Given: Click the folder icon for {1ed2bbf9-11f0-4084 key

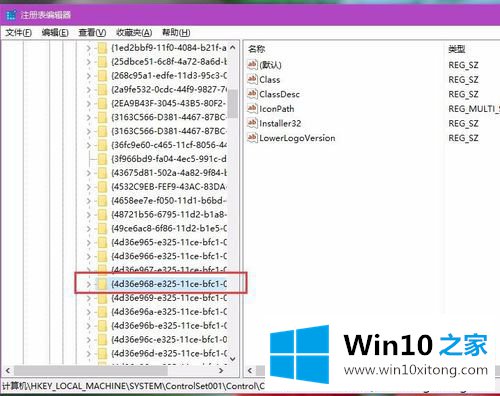Looking at the screenshot, I should (x=102, y=48).
